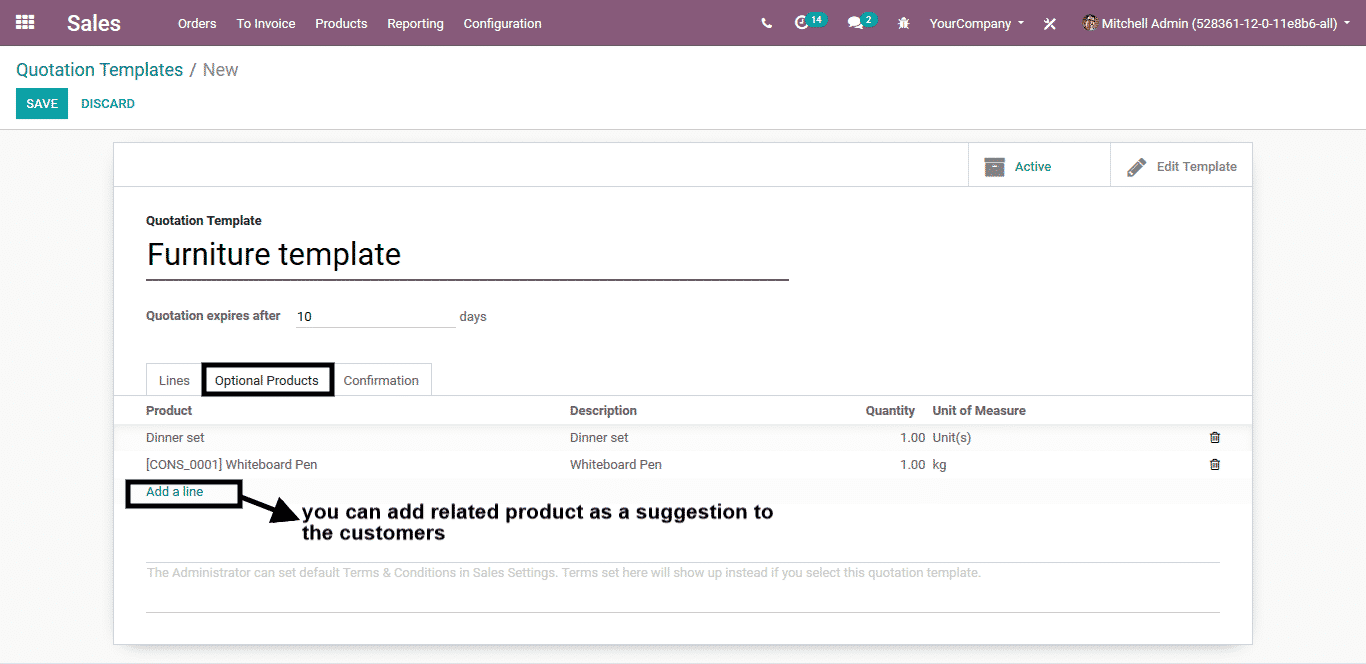
Task: Delete the Dinner set line
Action: point(1215,438)
